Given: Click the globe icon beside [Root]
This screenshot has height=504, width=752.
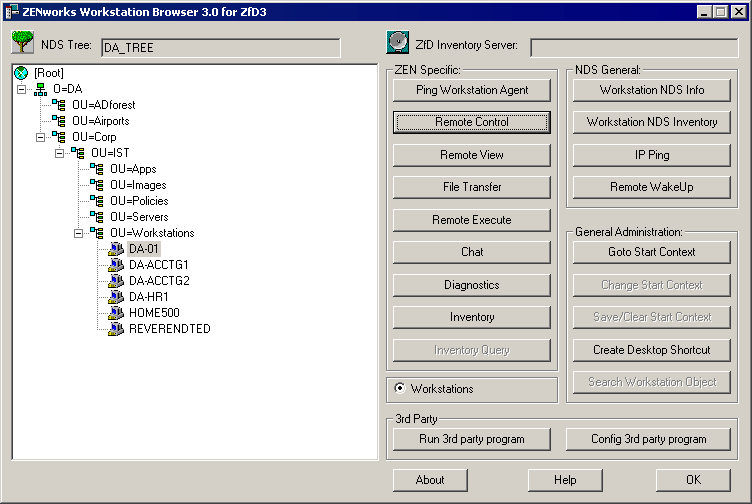Looking at the screenshot, I should point(21,73).
